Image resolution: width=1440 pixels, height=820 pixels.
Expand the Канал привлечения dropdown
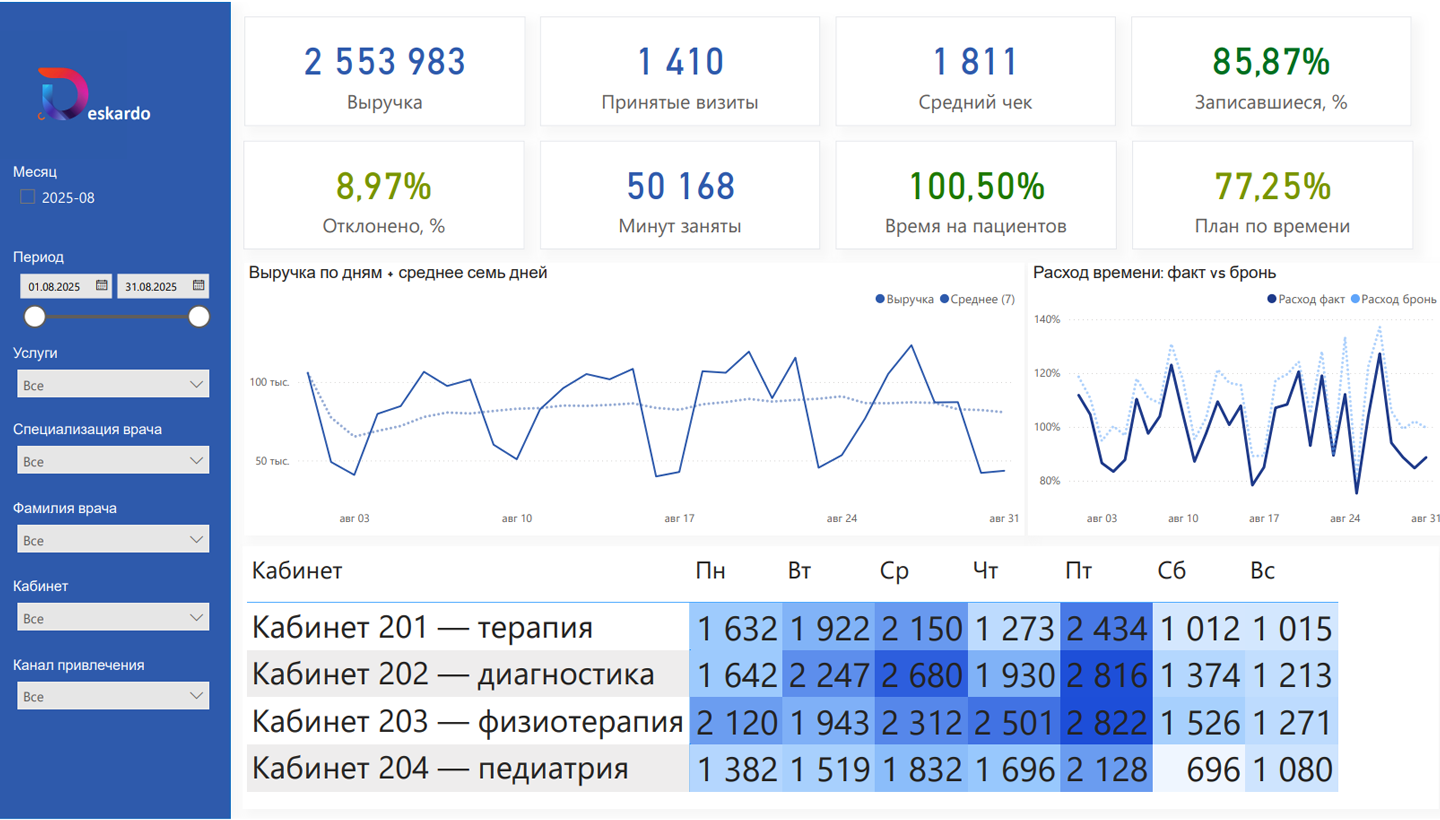tap(113, 696)
